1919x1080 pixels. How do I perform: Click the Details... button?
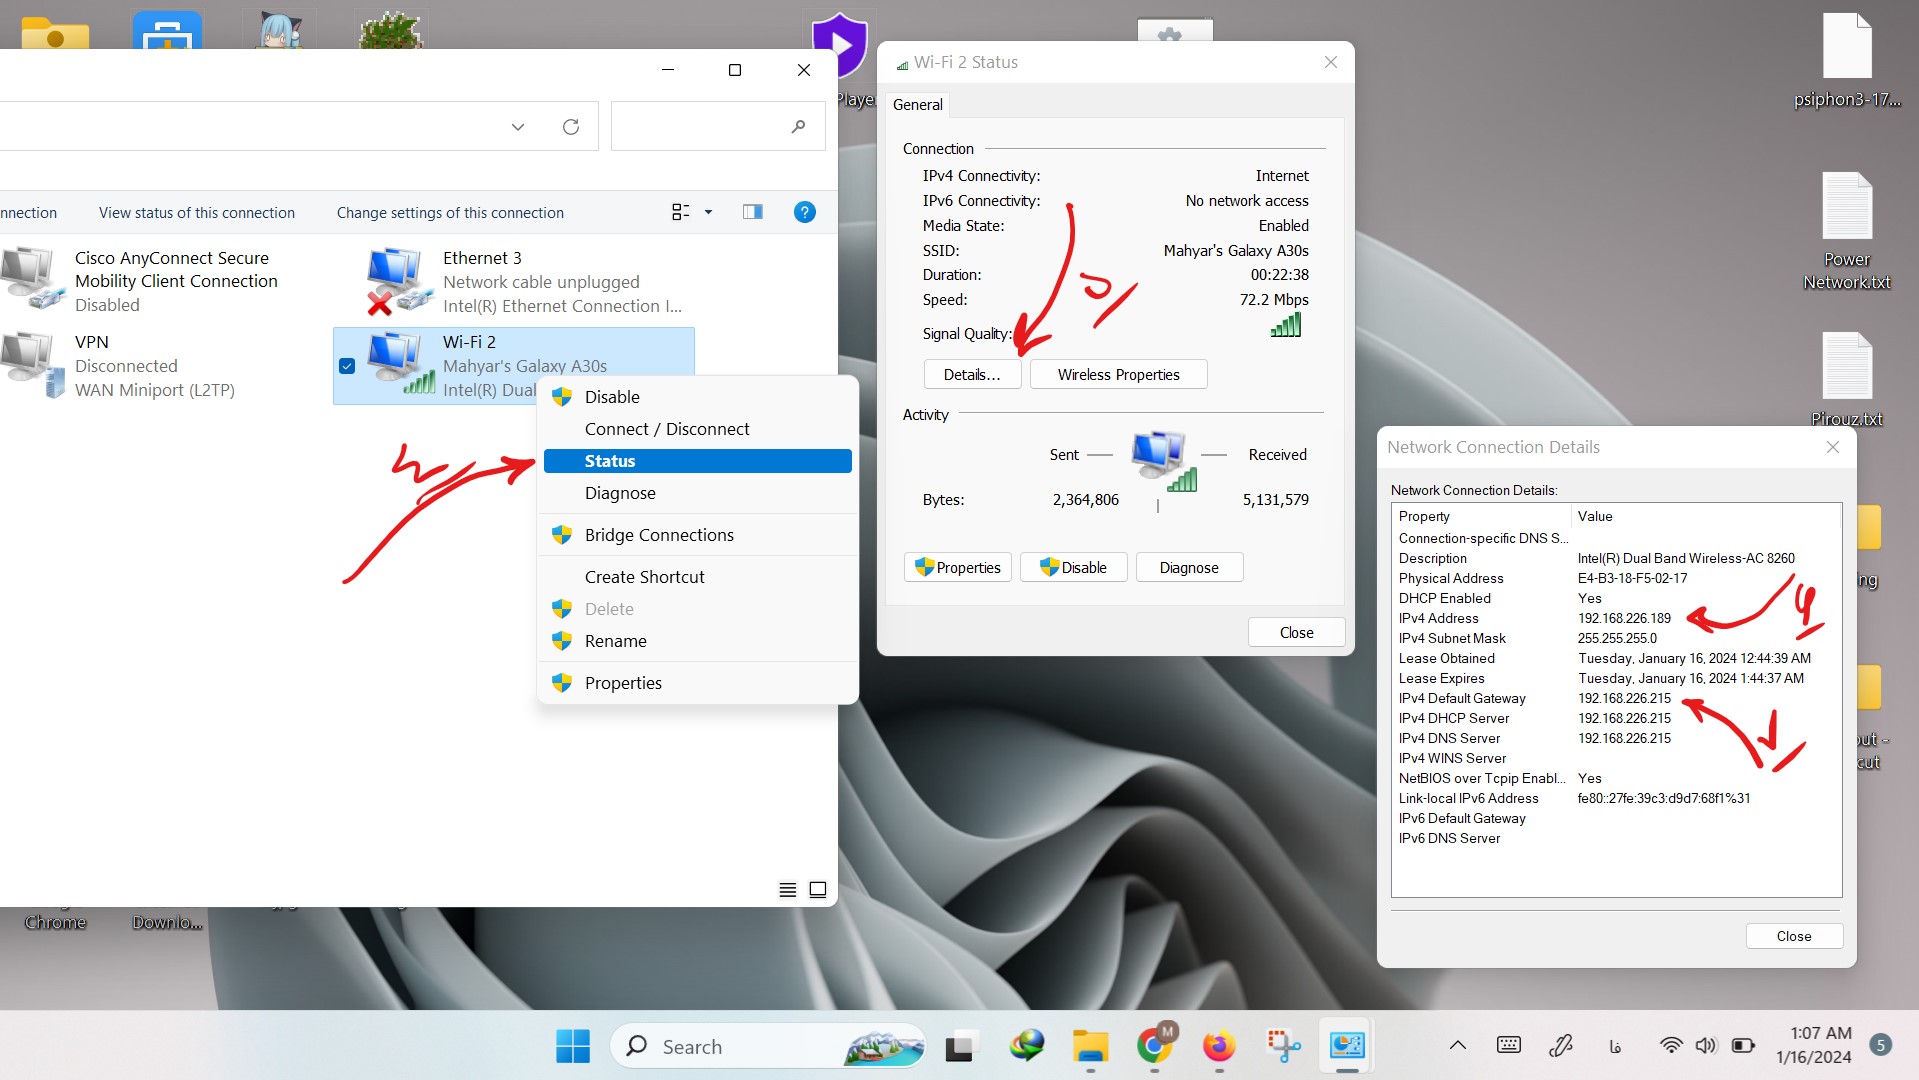pos(972,374)
